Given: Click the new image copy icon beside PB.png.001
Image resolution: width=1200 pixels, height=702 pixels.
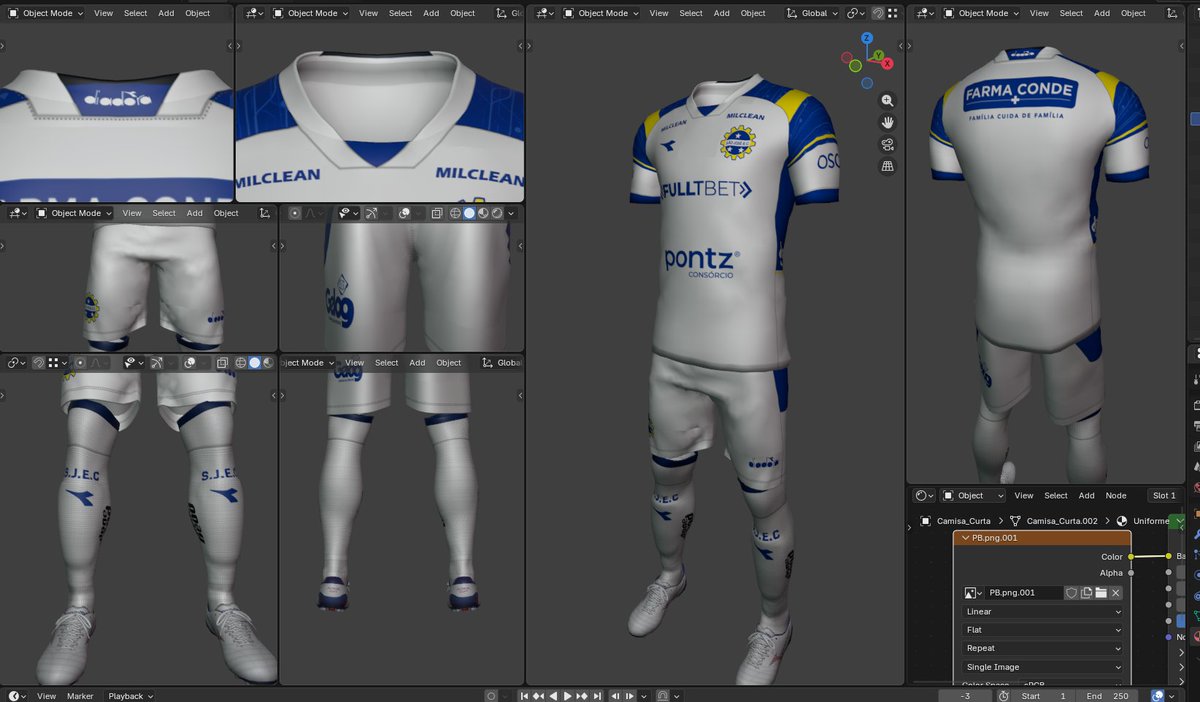Looking at the screenshot, I should (x=1086, y=593).
